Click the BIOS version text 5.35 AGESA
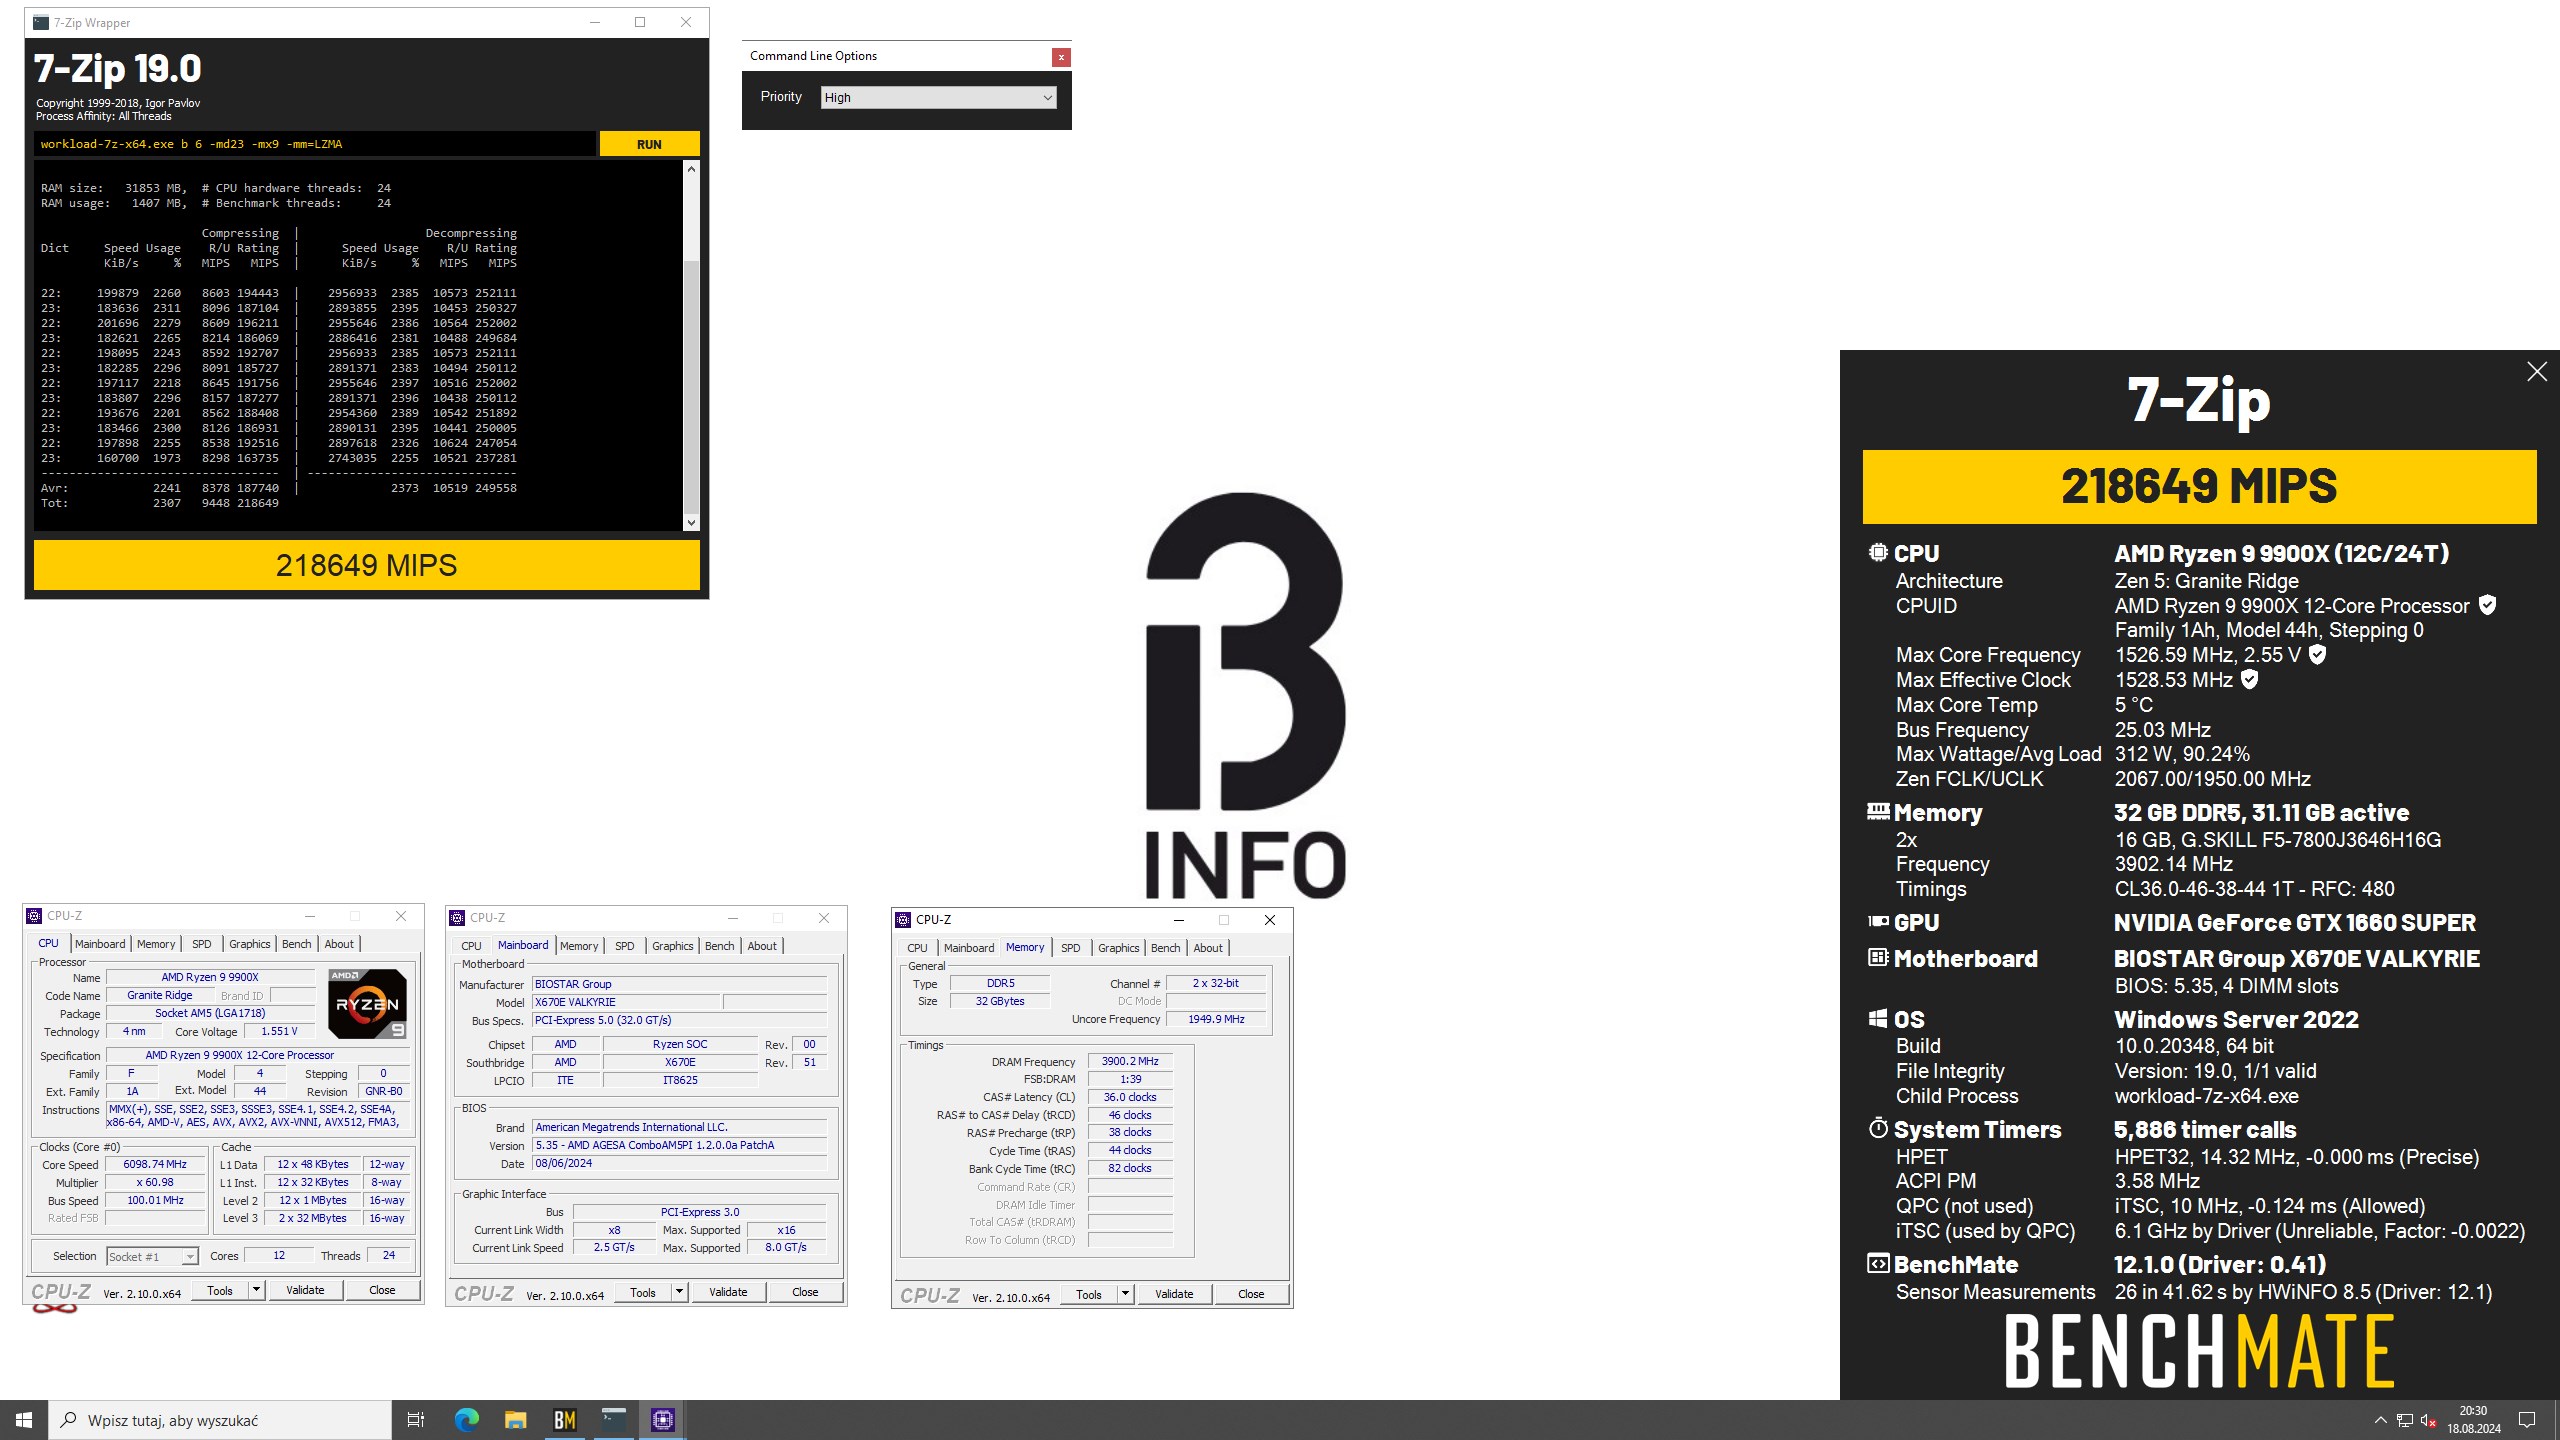This screenshot has width=2560, height=1440. (680, 1146)
